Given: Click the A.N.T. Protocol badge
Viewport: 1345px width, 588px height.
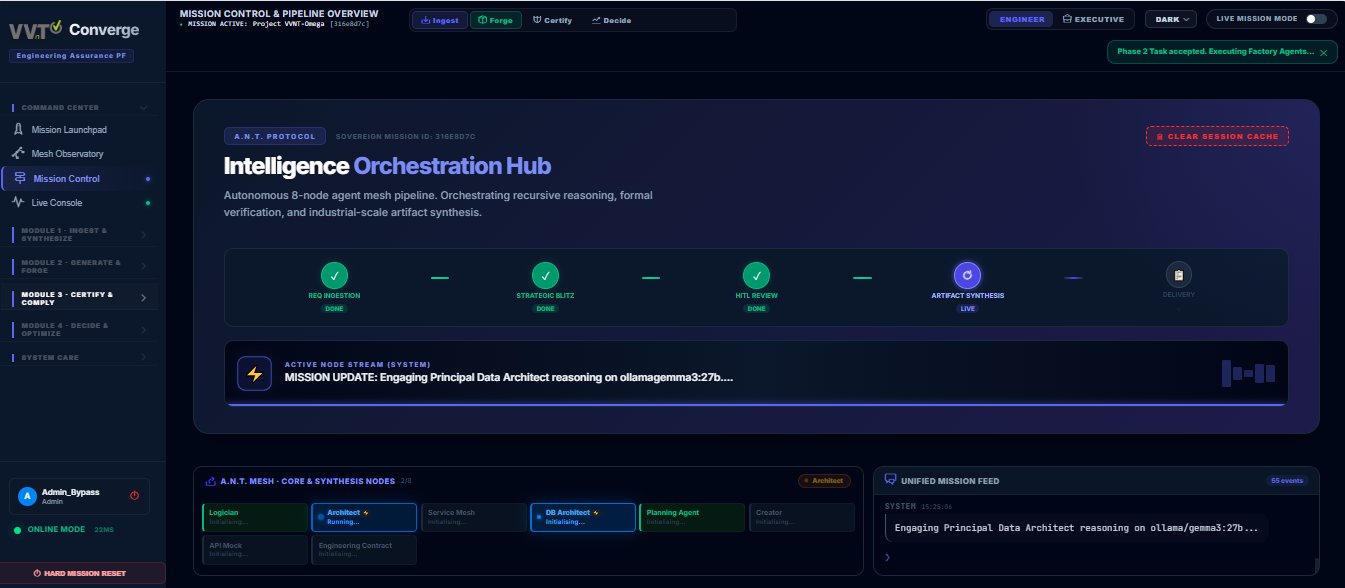Looking at the screenshot, I should click(275, 136).
